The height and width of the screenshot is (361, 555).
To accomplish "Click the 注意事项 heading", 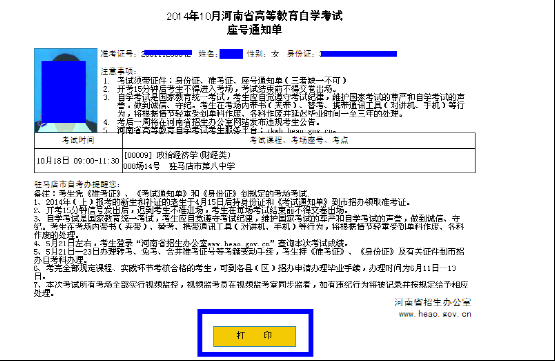I will click(x=119, y=71).
